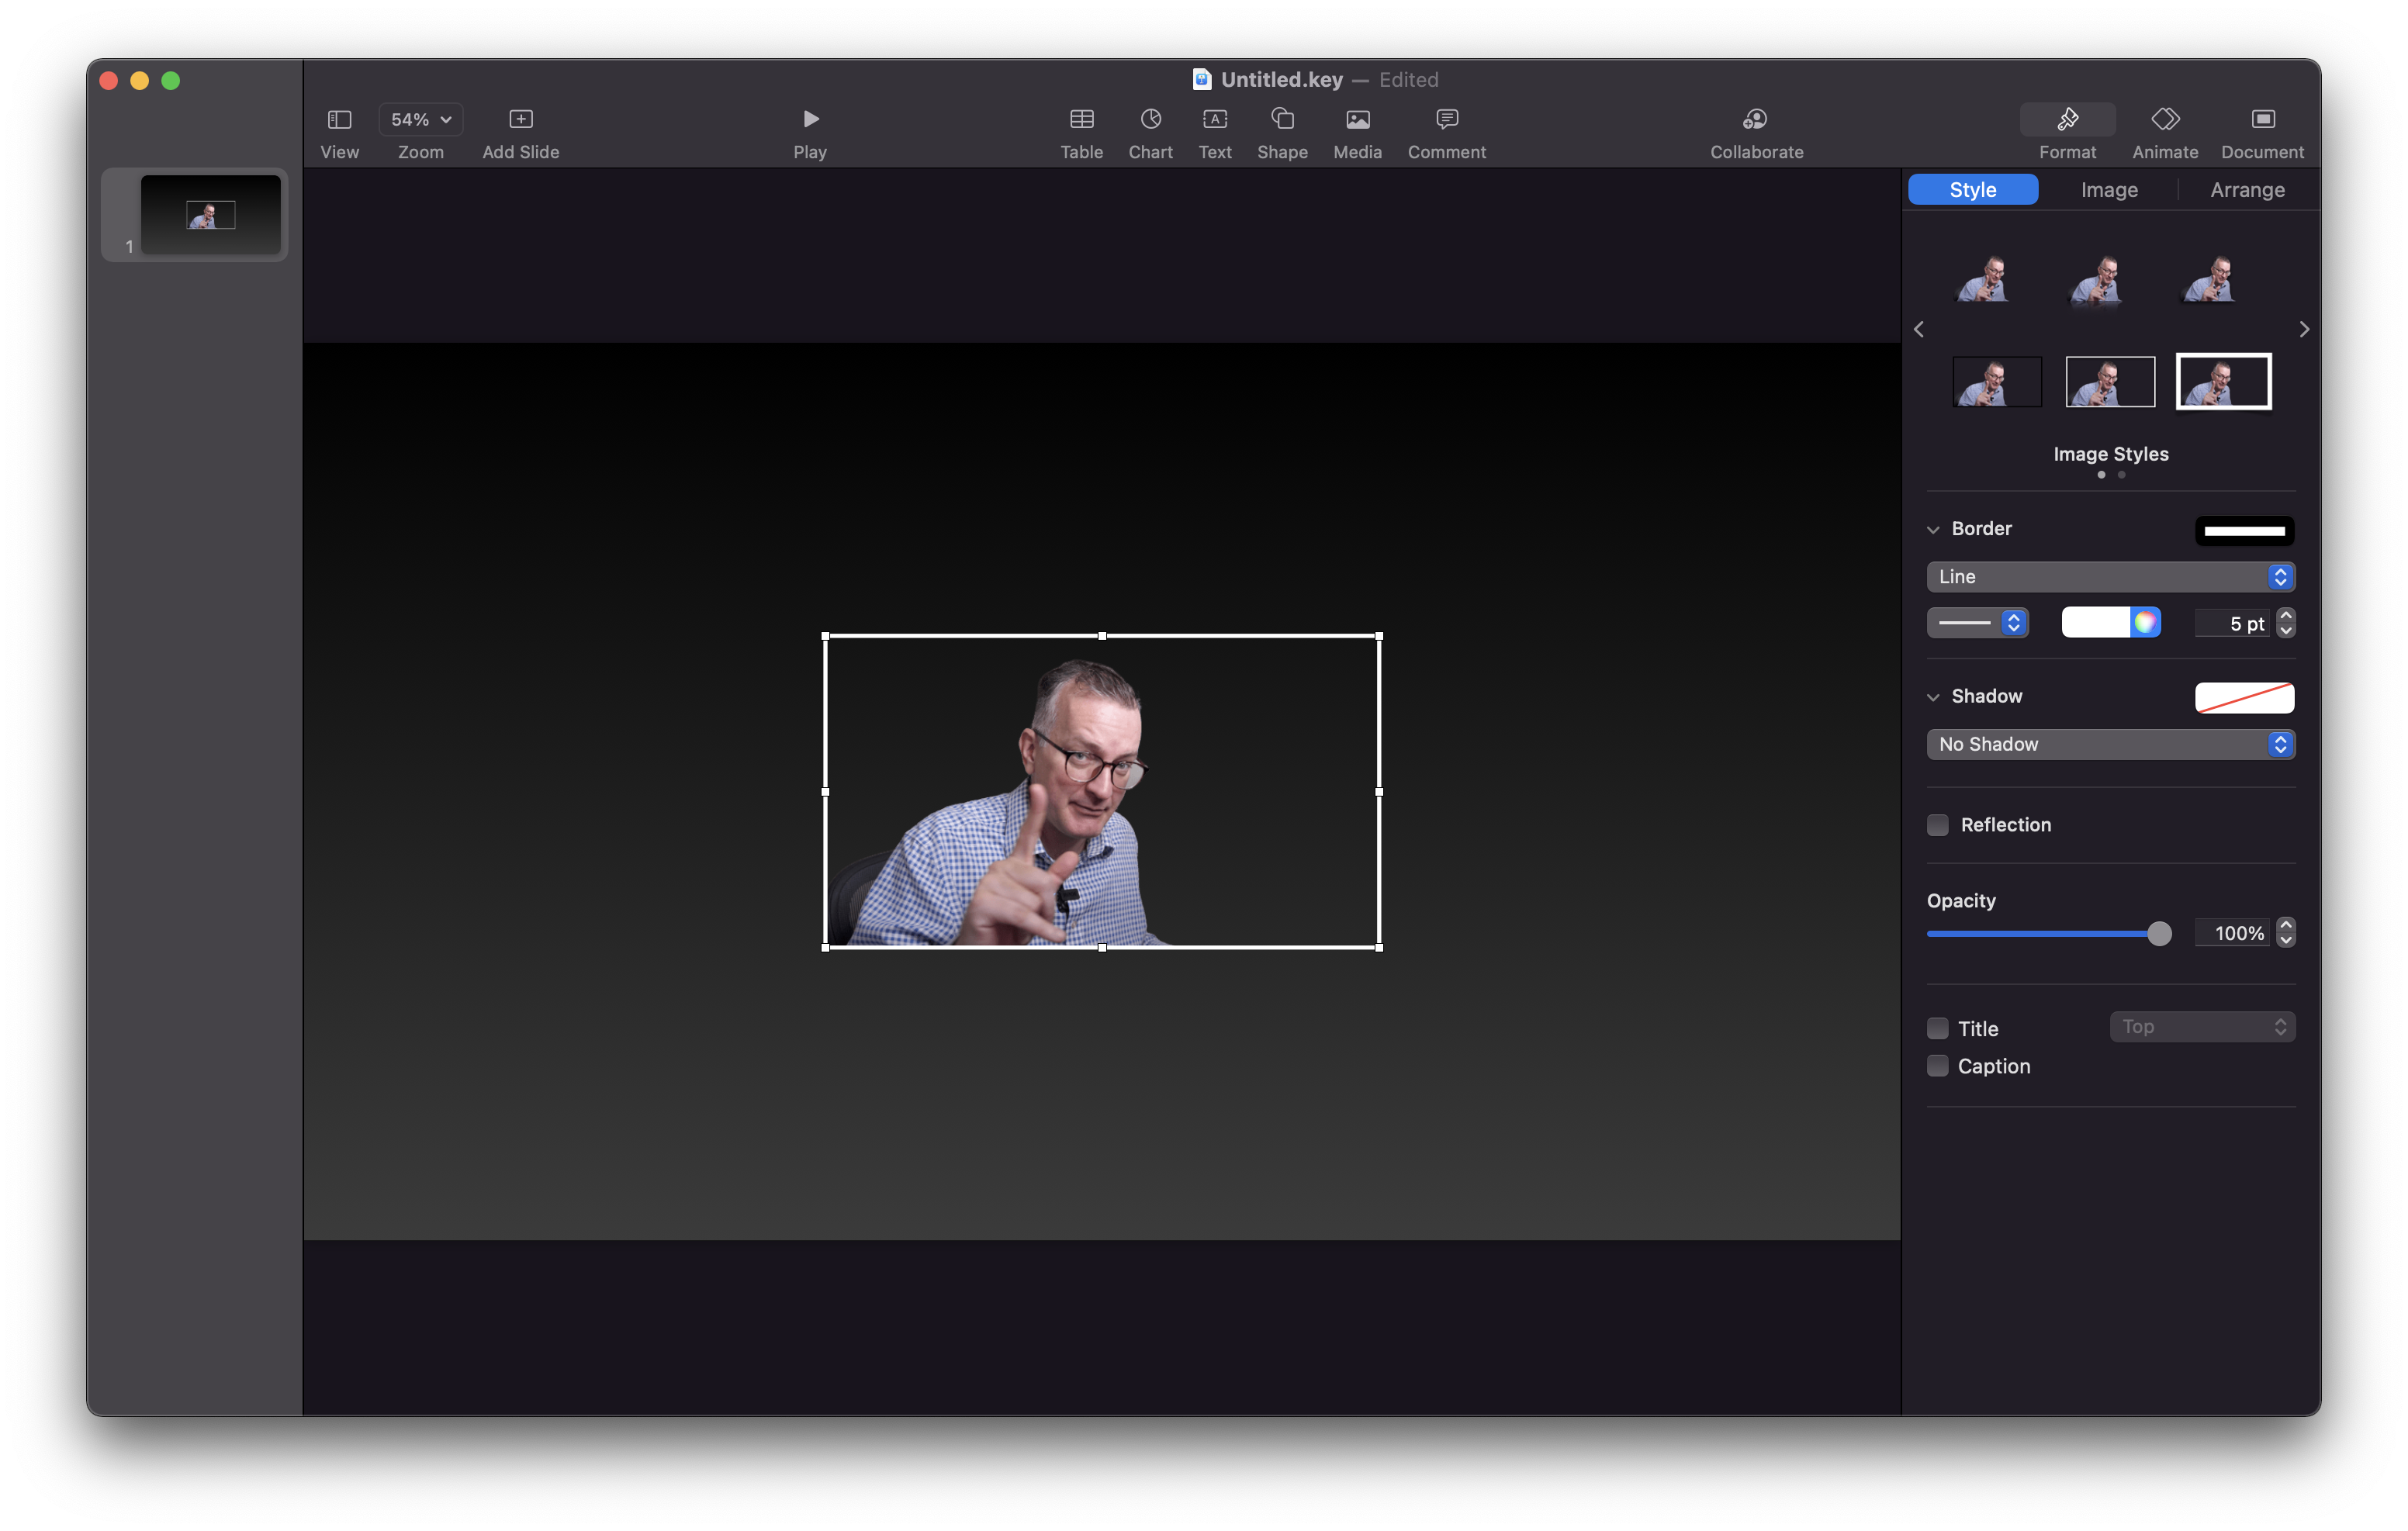Open the border type Line dropdown
Screen dimensions: 2408x1531
[x=2110, y=577]
